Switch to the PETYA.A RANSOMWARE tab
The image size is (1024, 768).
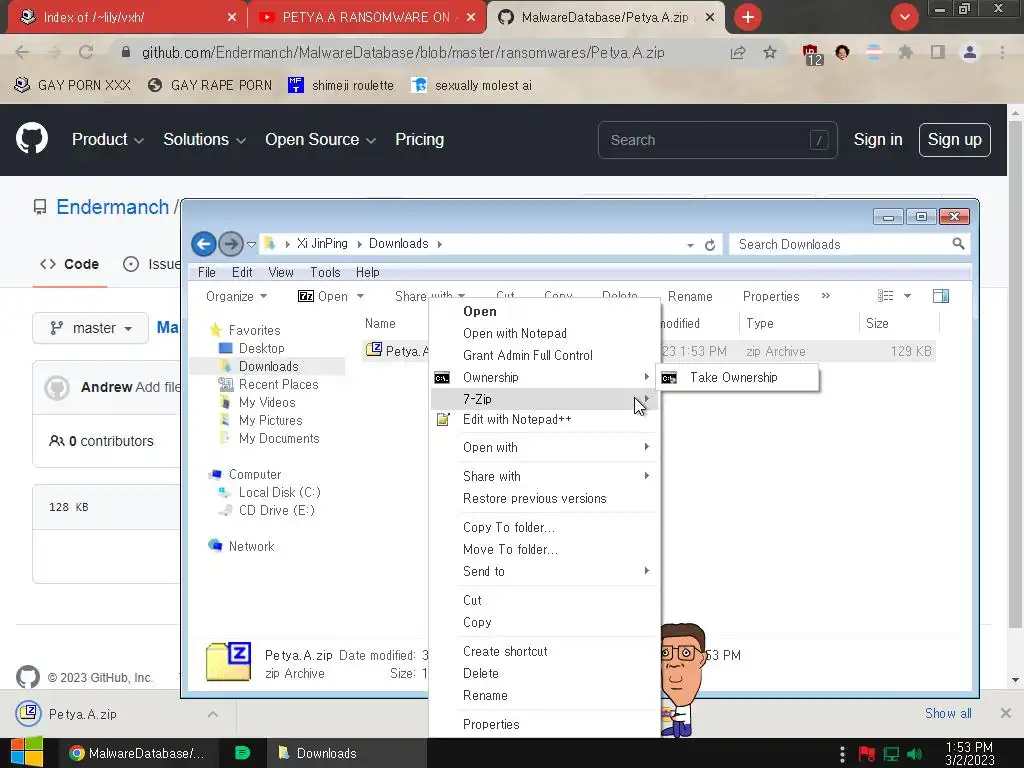(x=367, y=17)
